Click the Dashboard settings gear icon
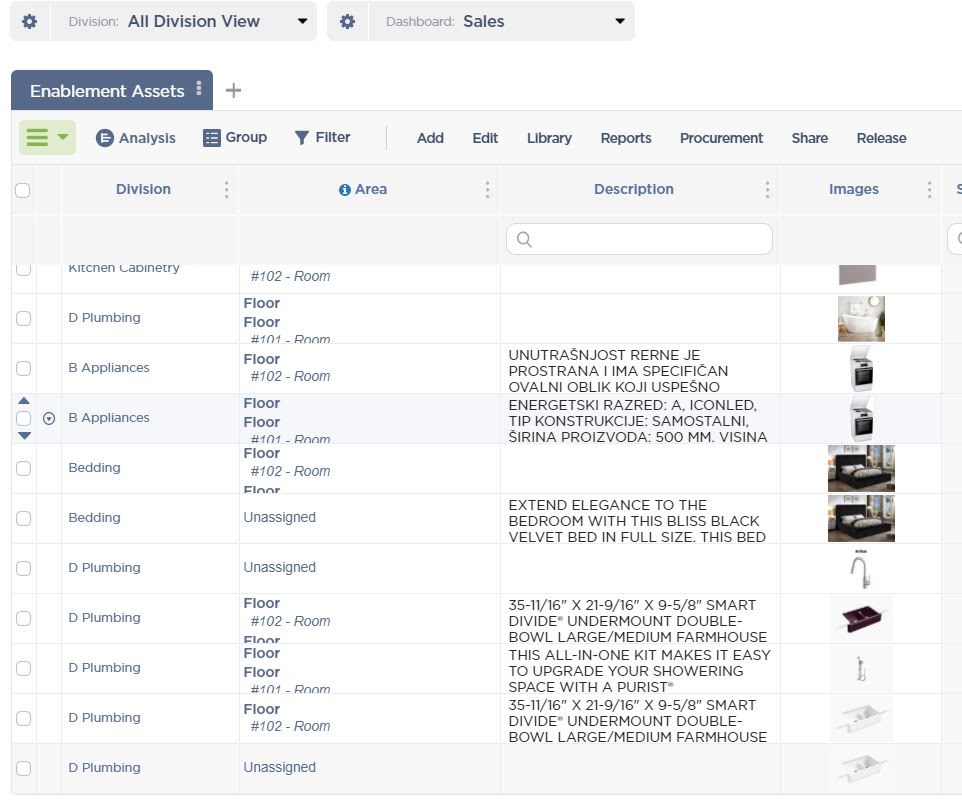This screenshot has height=810, width=962. (347, 21)
